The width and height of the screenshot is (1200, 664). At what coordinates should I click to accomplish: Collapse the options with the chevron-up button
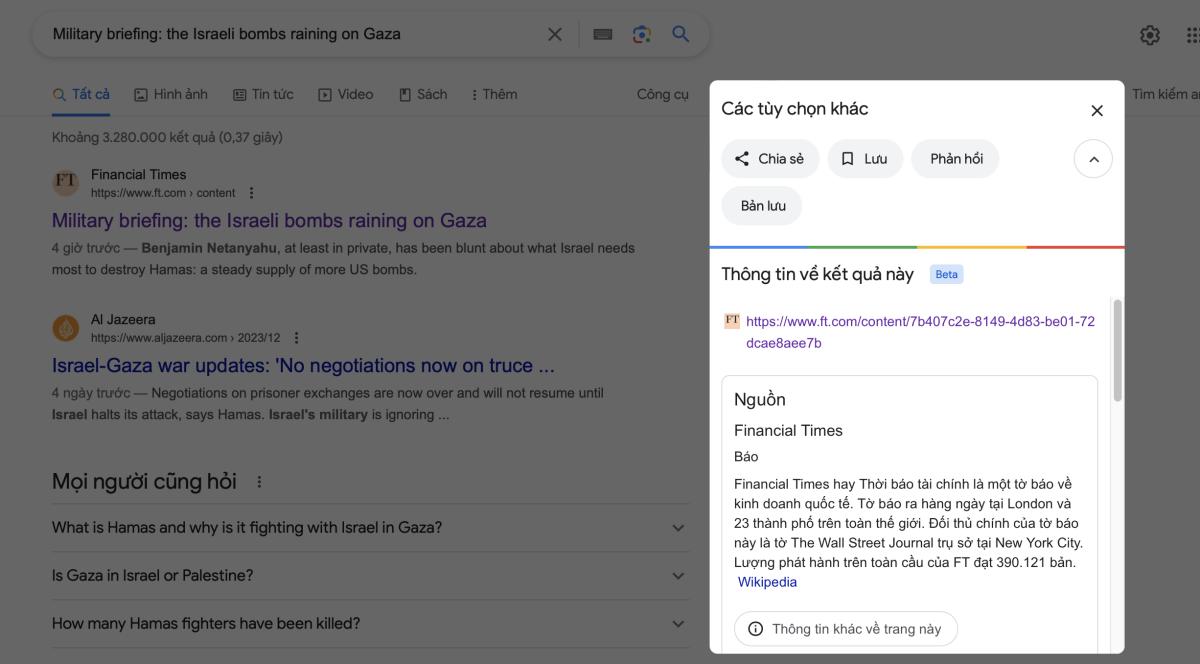tap(1093, 159)
